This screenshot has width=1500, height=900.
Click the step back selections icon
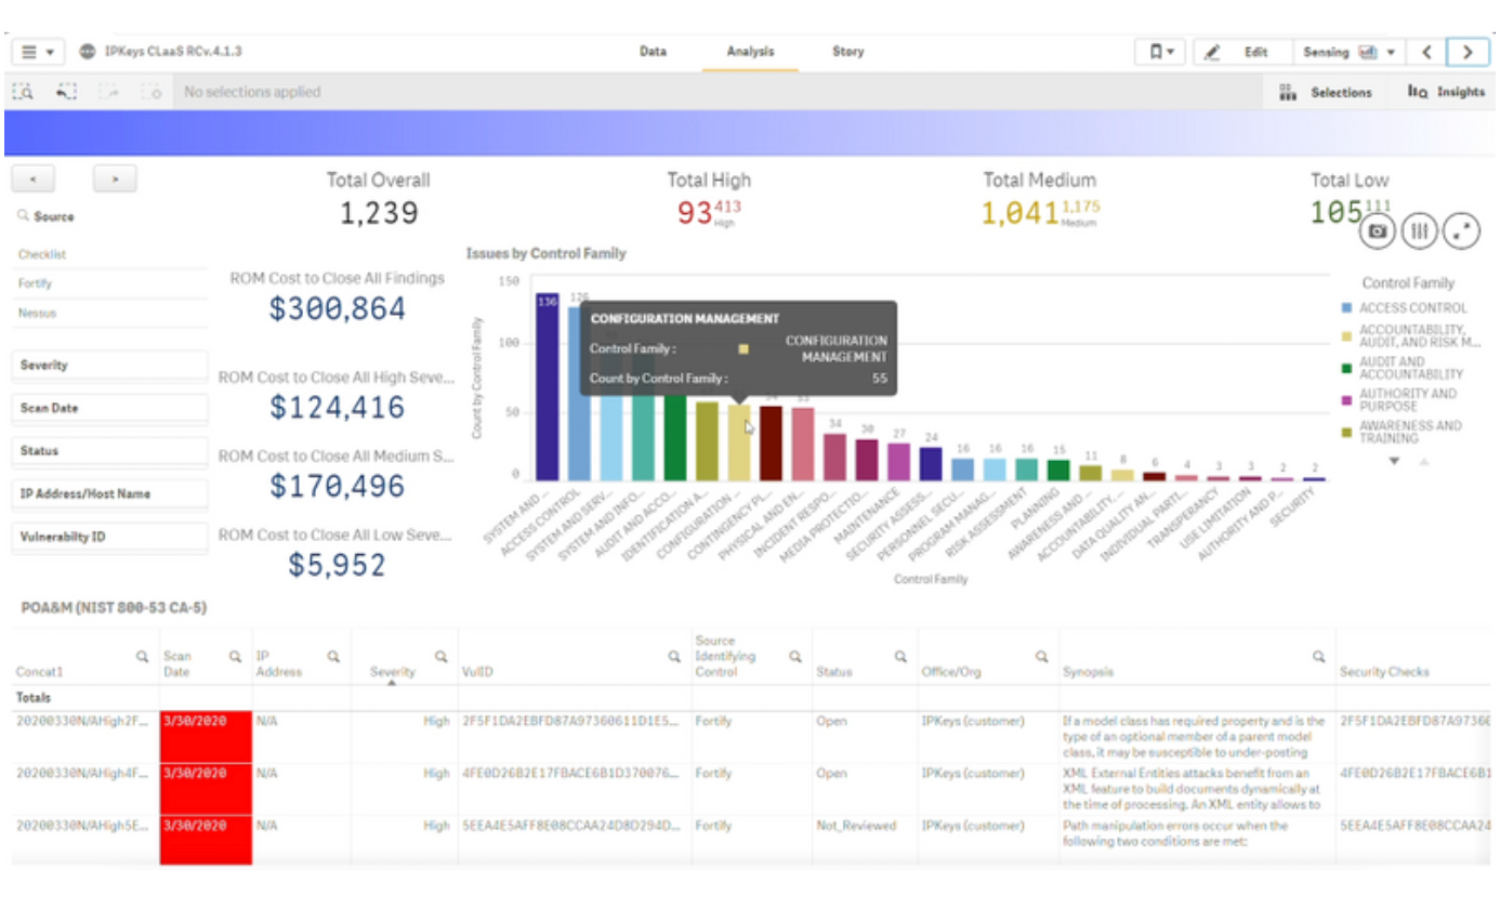tap(66, 91)
